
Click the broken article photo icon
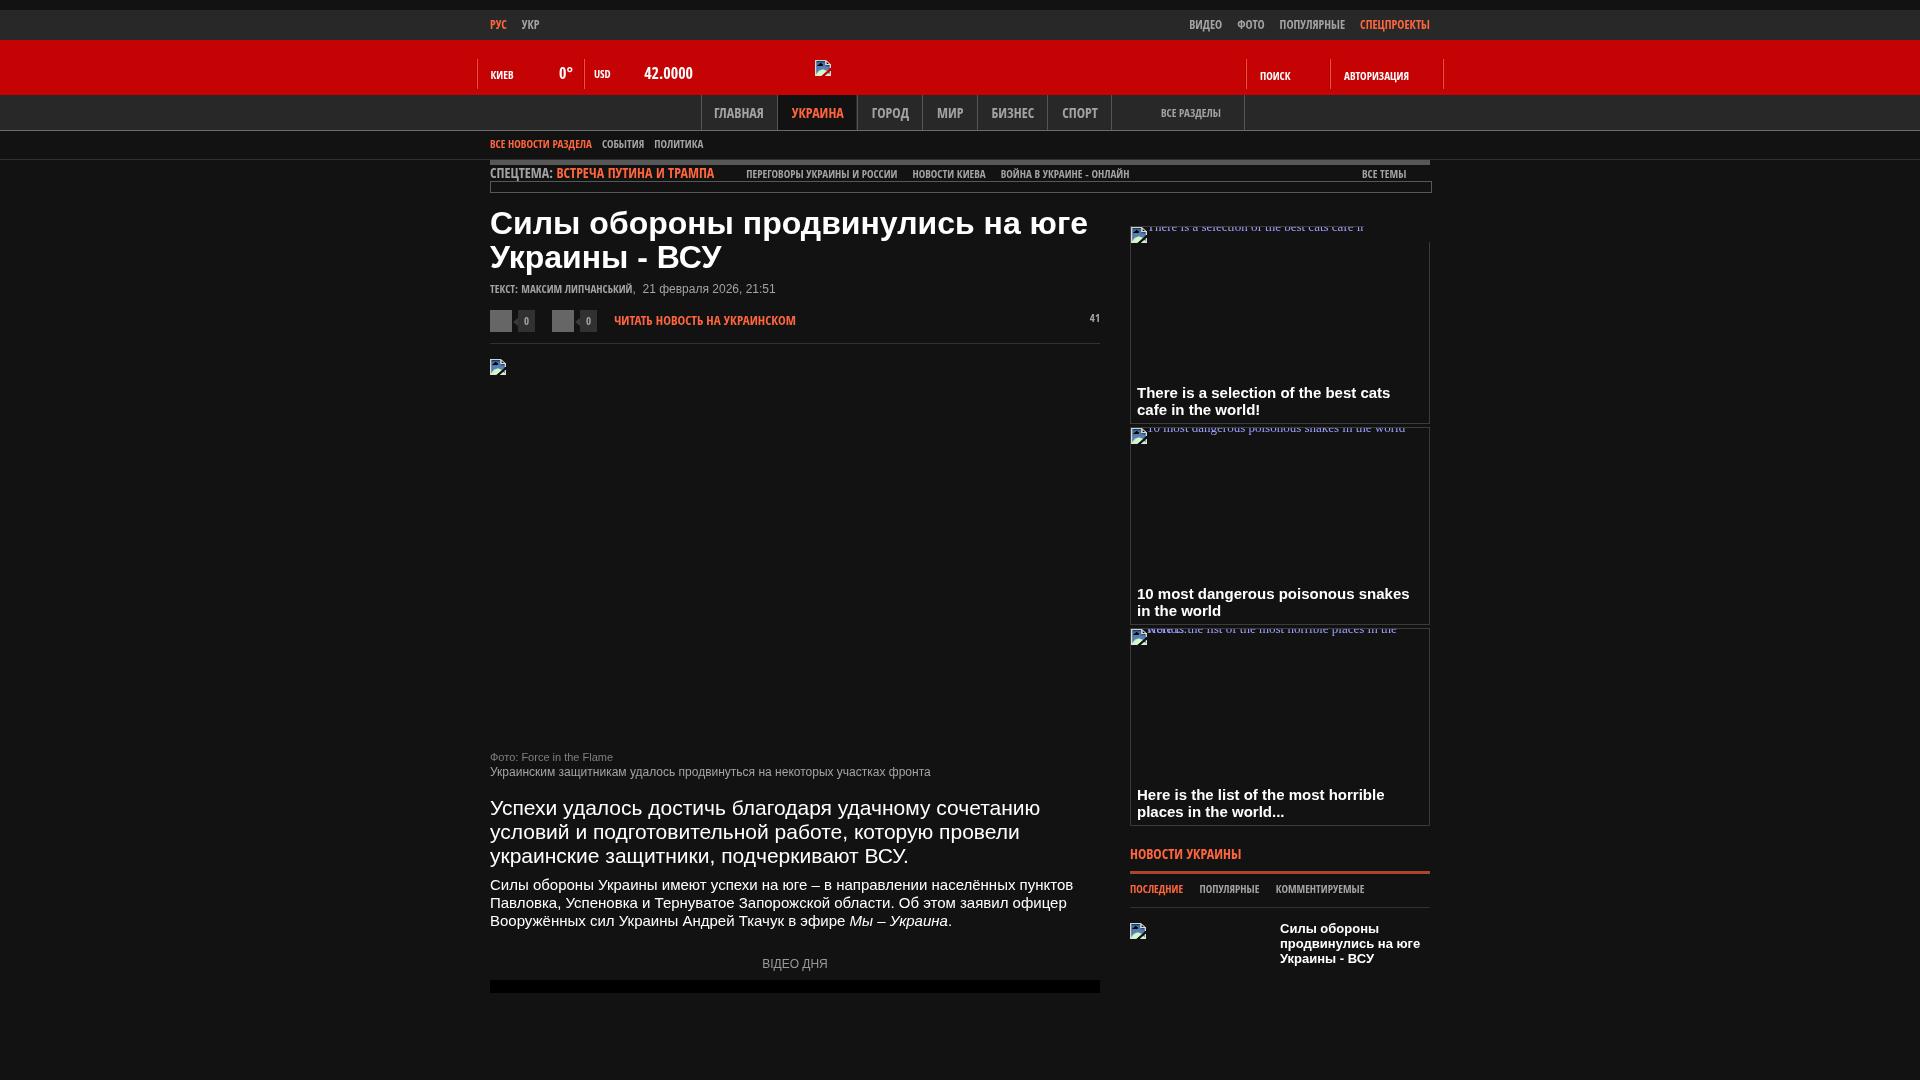coord(498,367)
